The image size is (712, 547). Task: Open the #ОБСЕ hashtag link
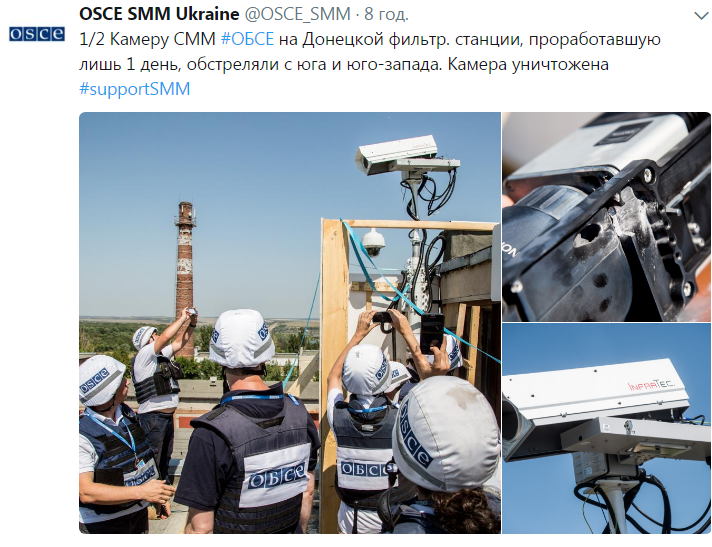coord(247,39)
